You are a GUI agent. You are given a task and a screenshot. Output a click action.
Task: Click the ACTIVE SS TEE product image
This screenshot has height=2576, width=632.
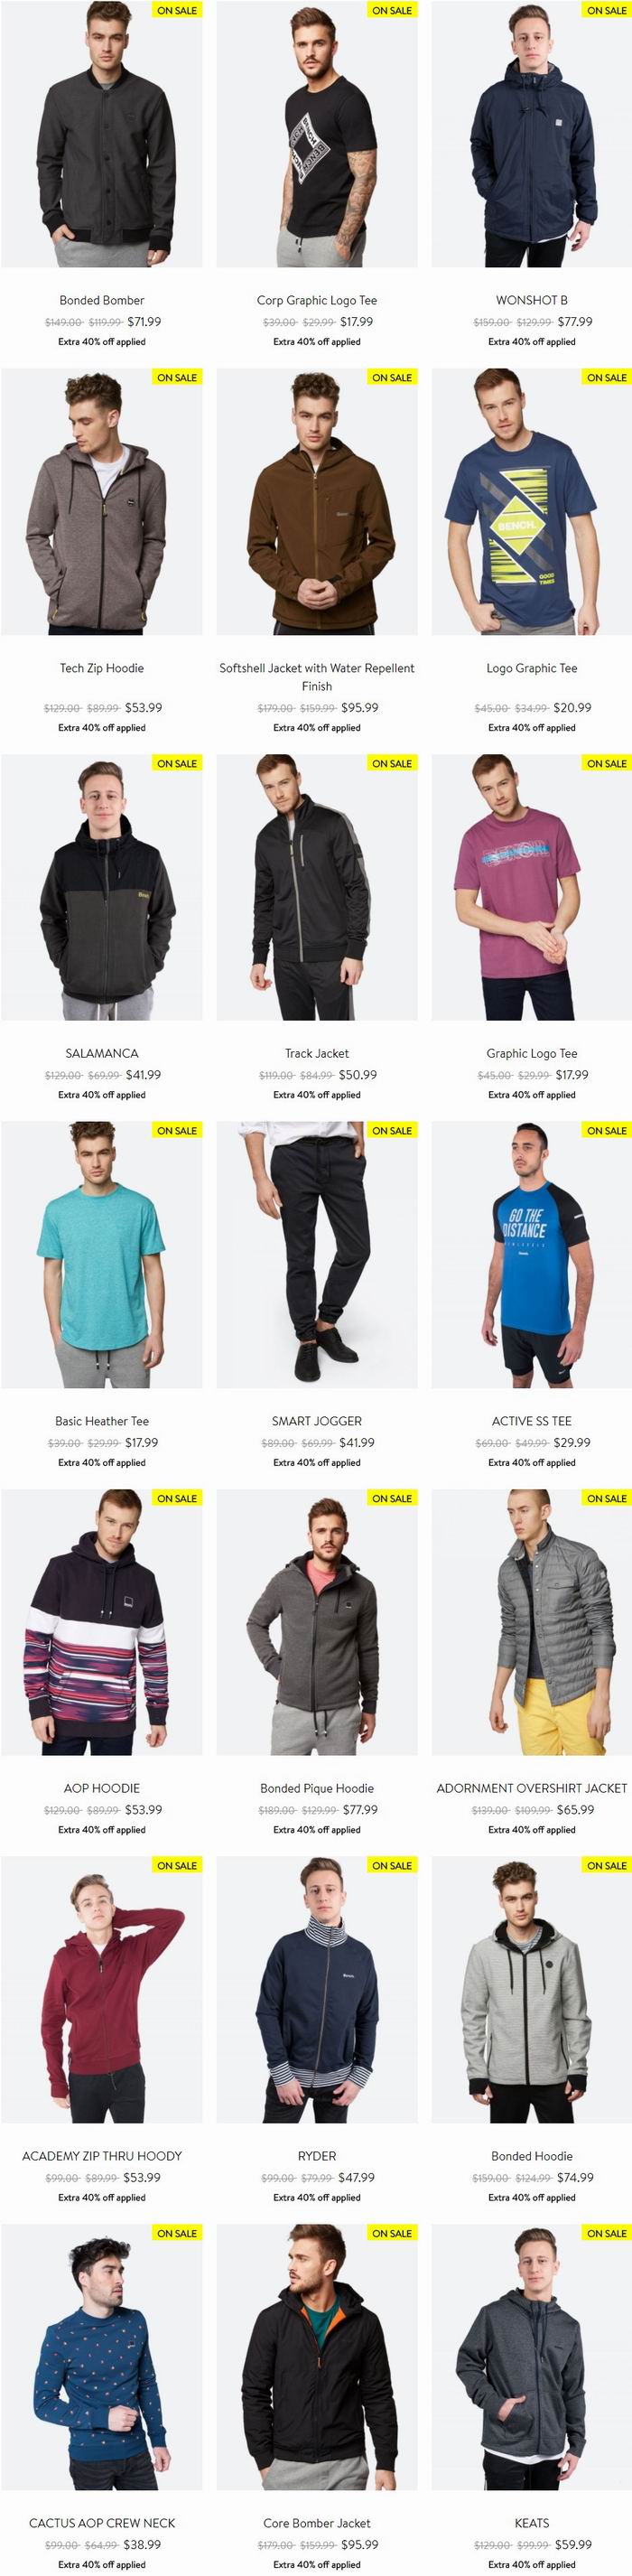click(x=532, y=1255)
